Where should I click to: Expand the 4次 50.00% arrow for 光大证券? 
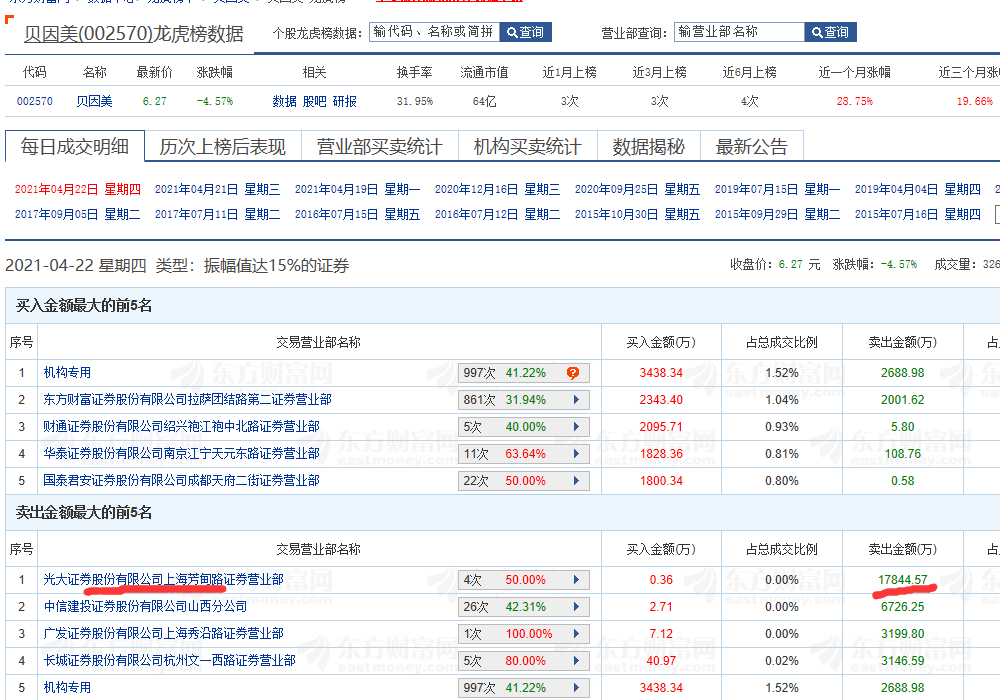click(577, 580)
